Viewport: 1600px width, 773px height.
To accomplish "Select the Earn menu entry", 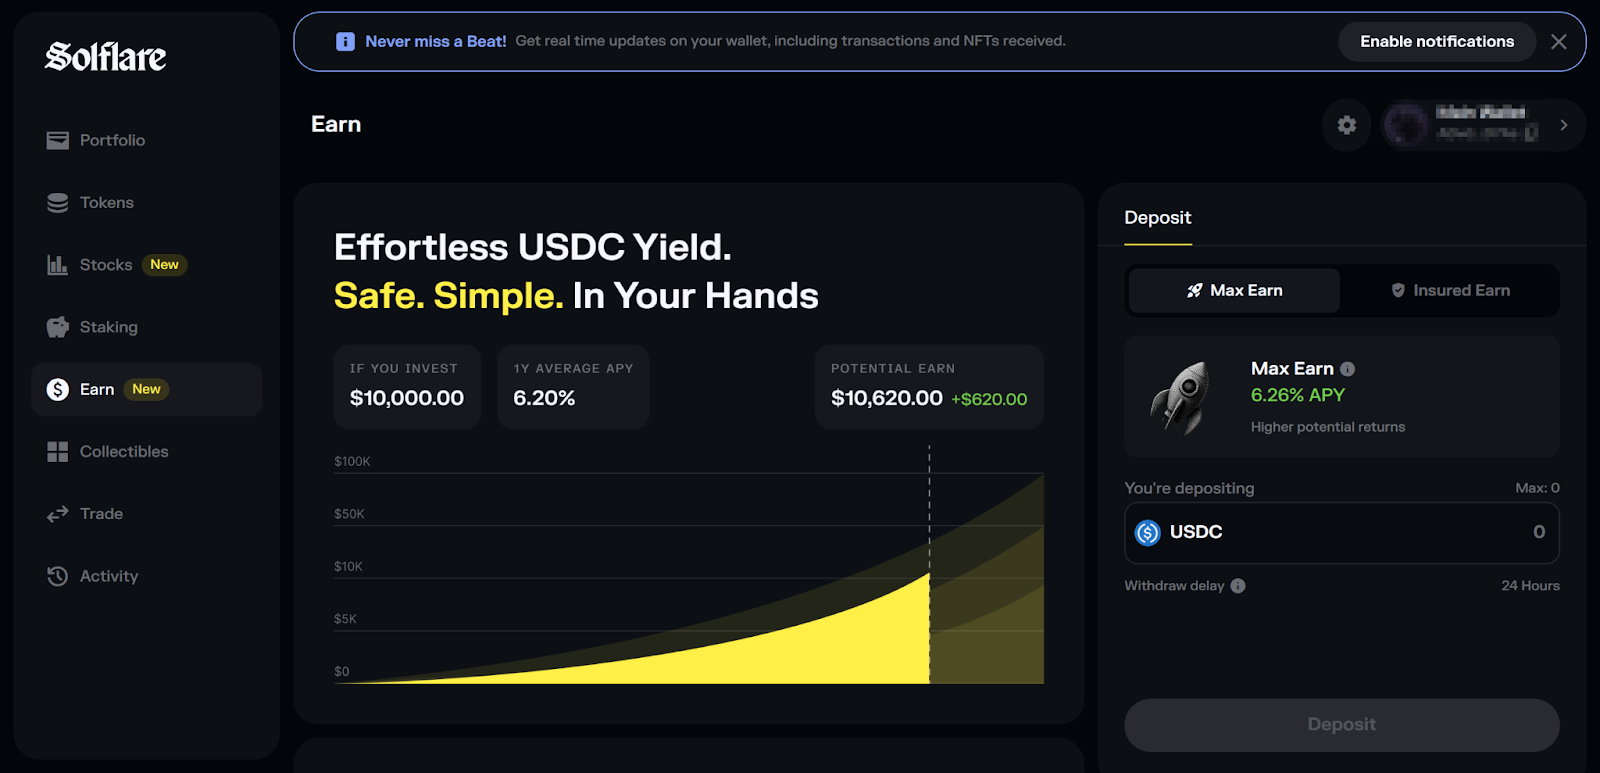I will pyautogui.click(x=97, y=389).
